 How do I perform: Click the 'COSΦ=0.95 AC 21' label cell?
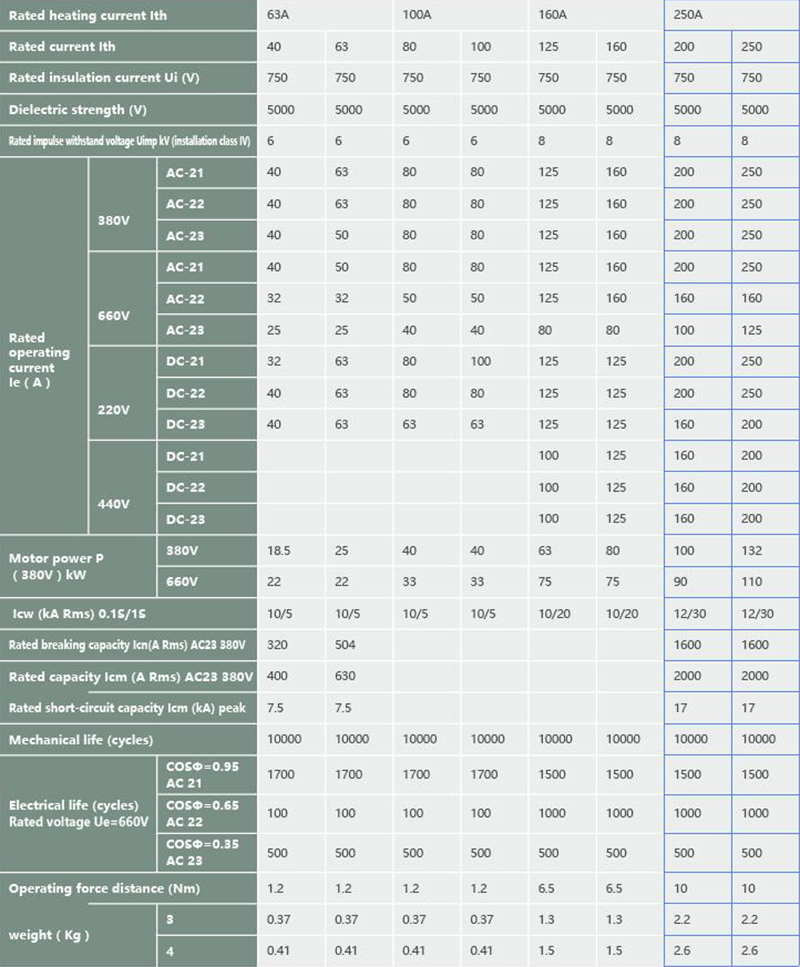[x=205, y=773]
